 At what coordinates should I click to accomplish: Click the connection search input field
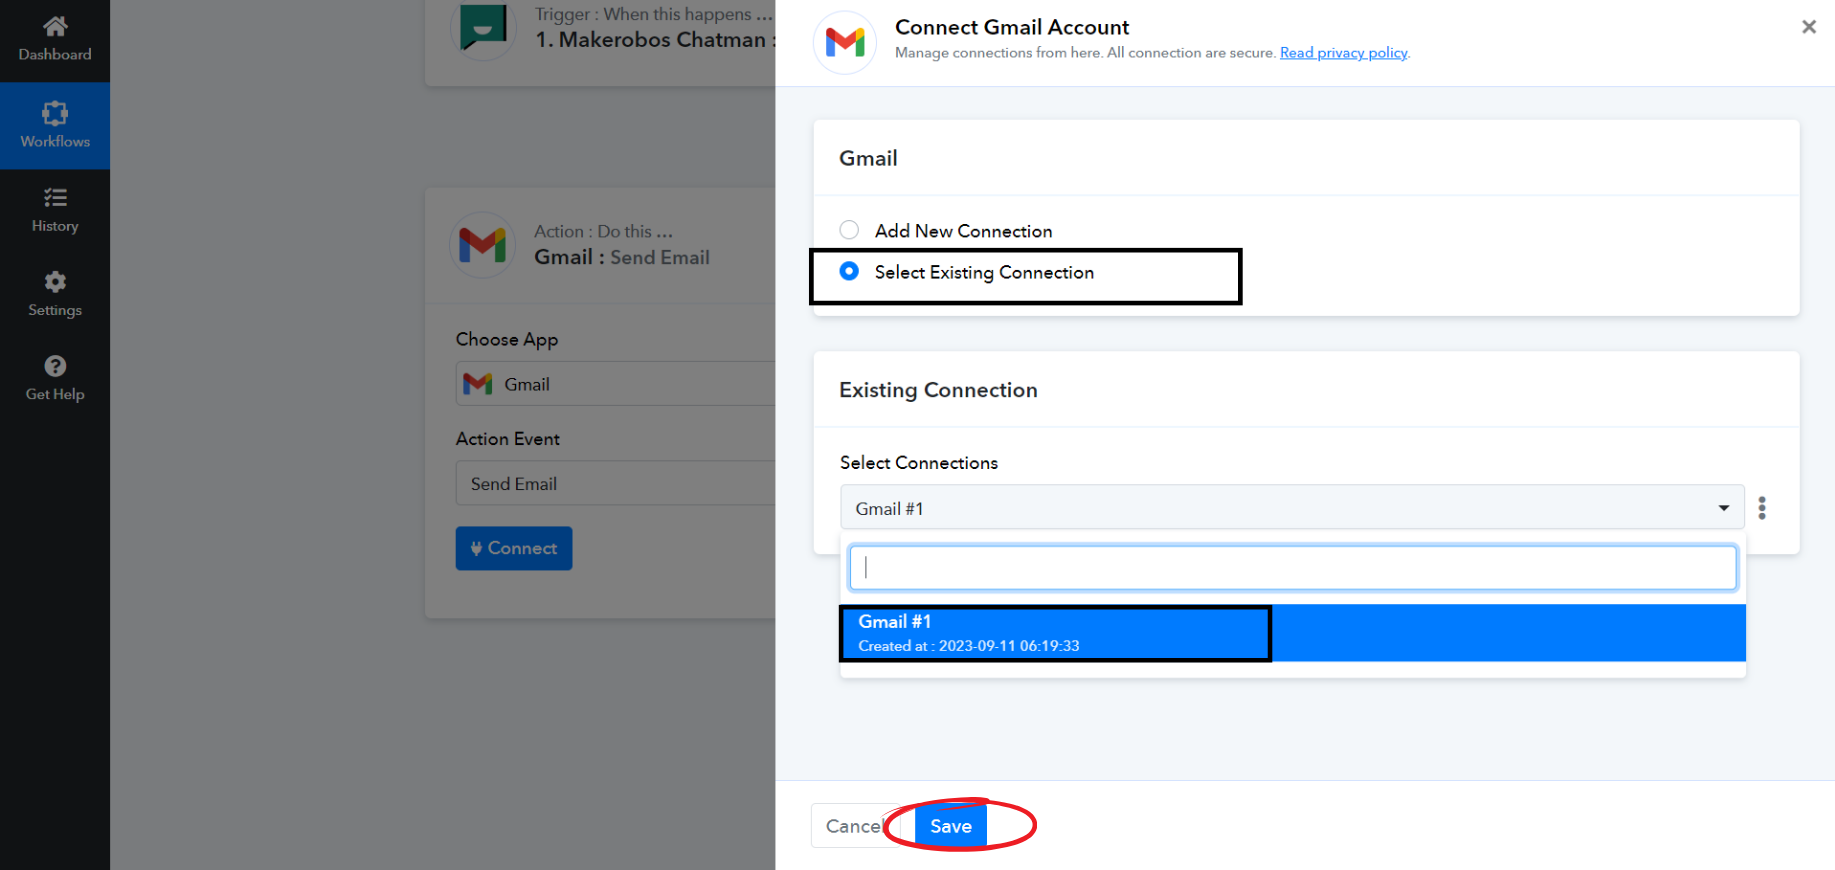click(x=1292, y=568)
